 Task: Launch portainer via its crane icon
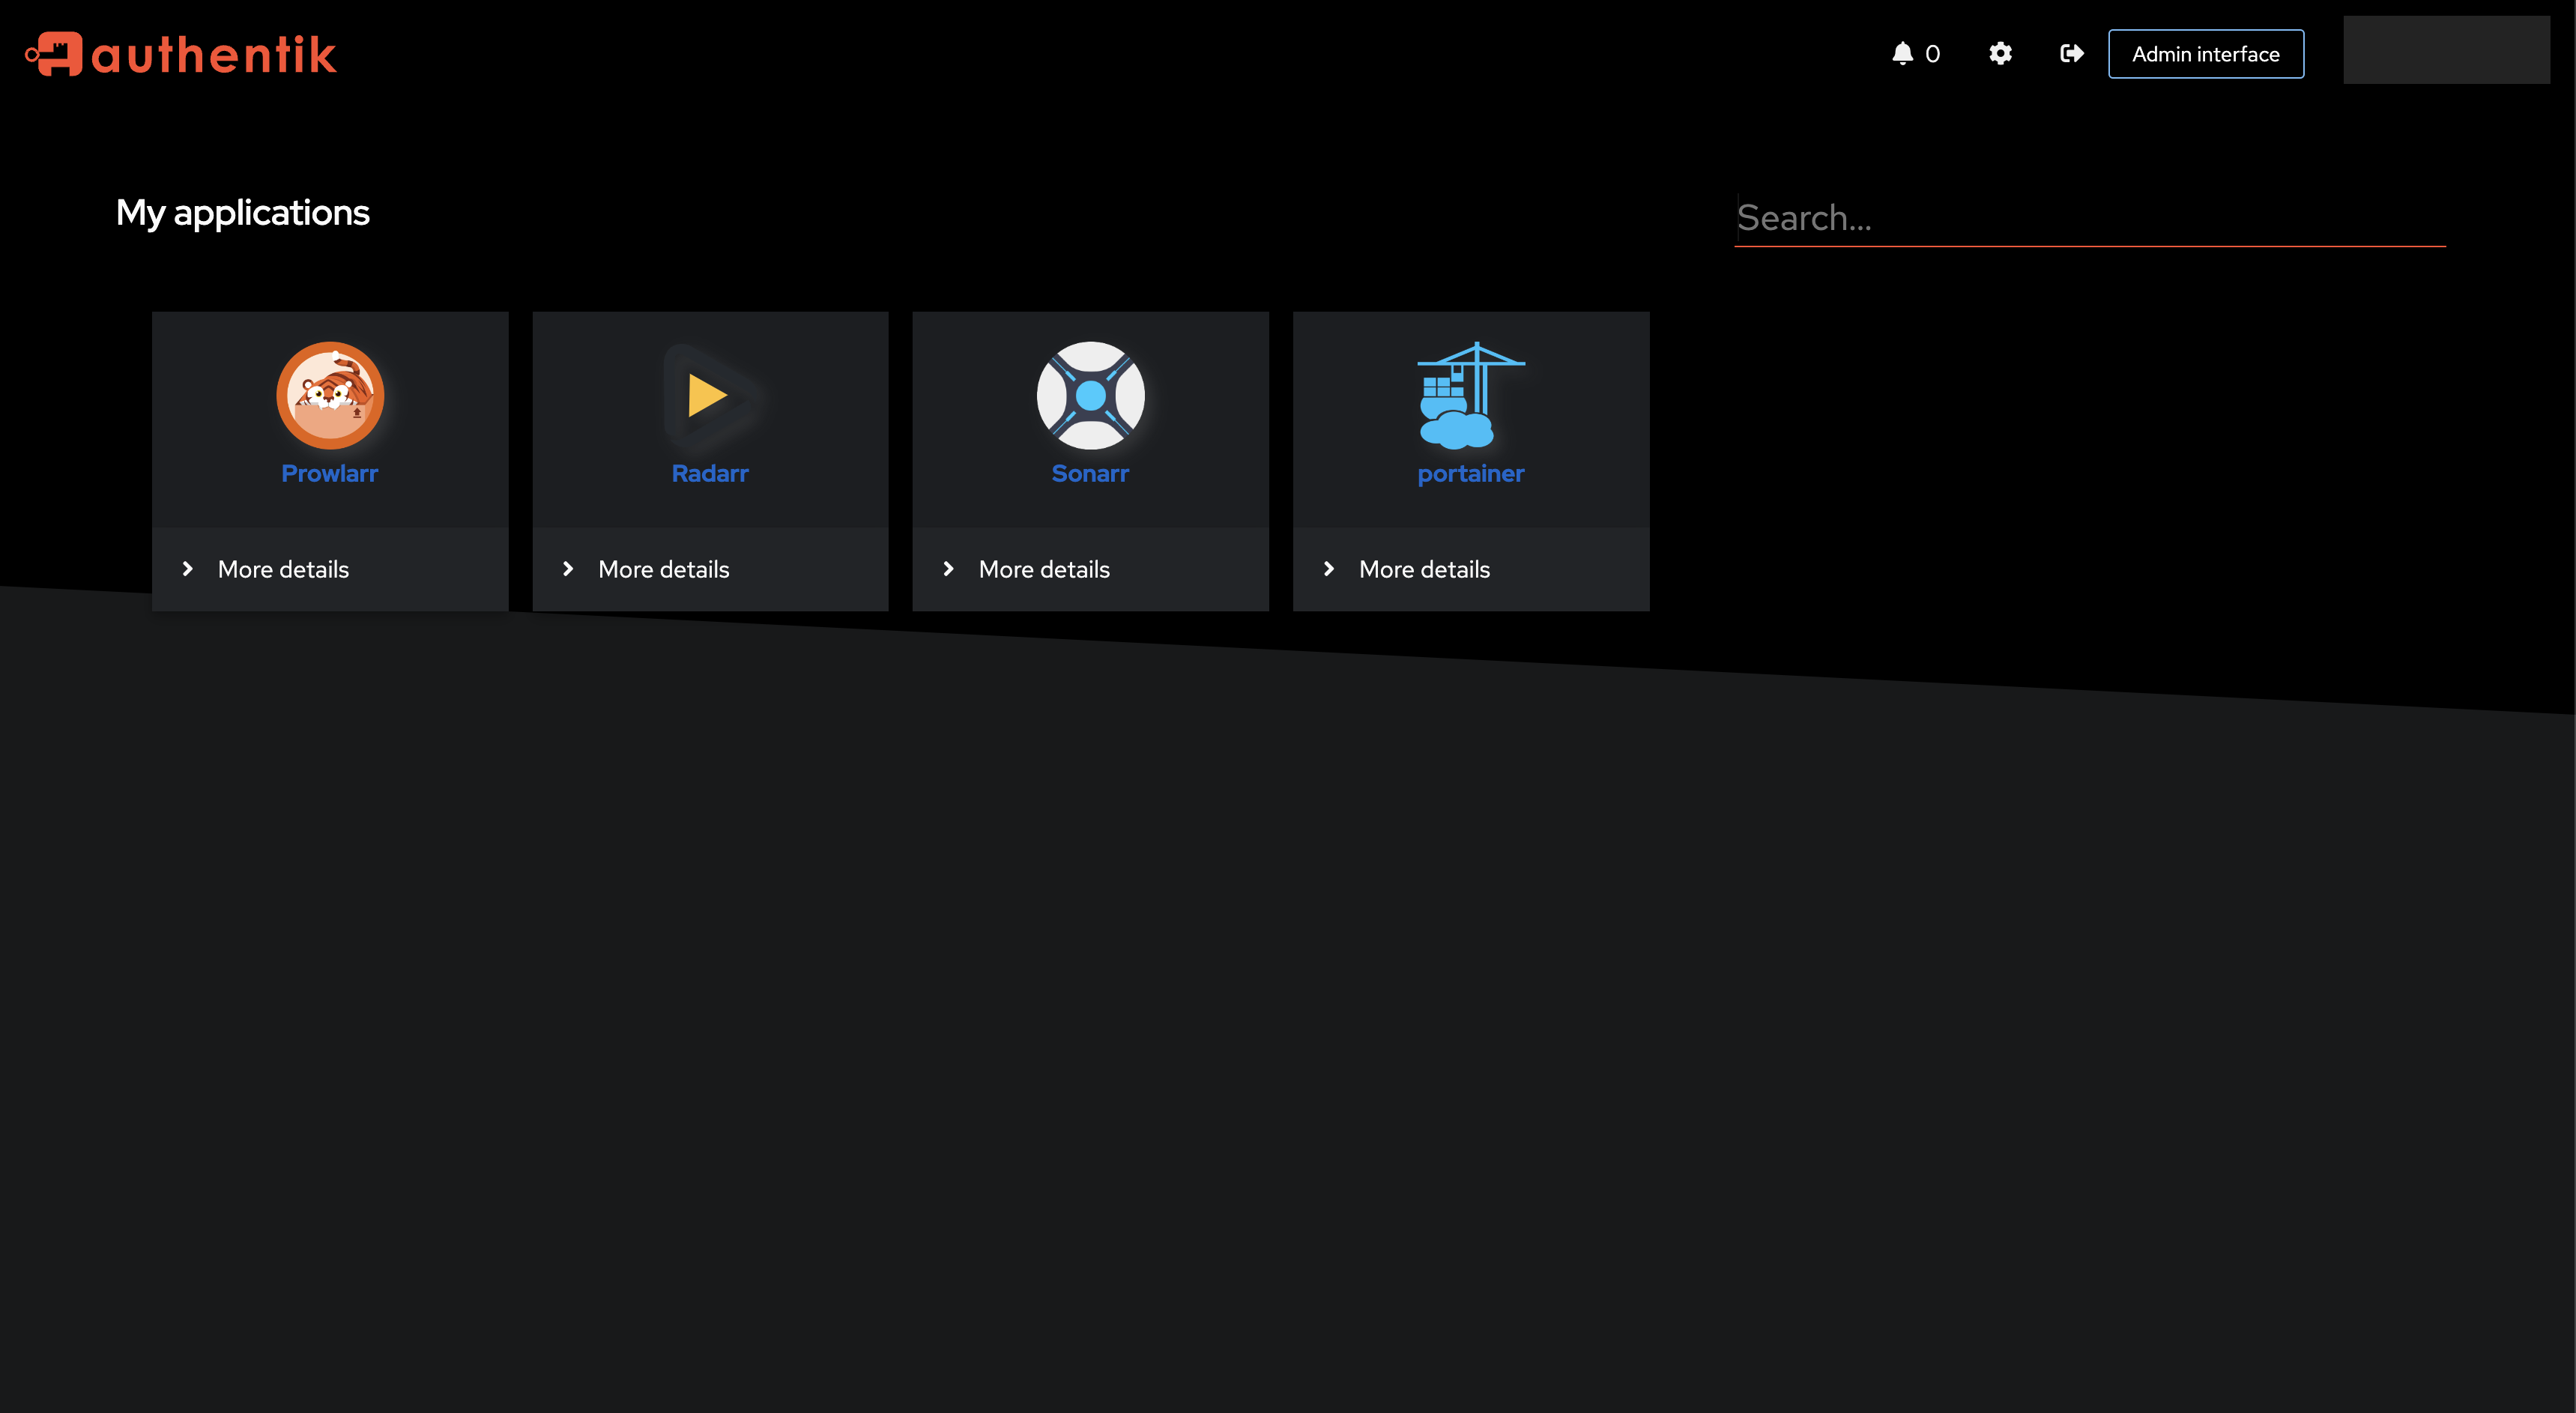click(x=1470, y=395)
